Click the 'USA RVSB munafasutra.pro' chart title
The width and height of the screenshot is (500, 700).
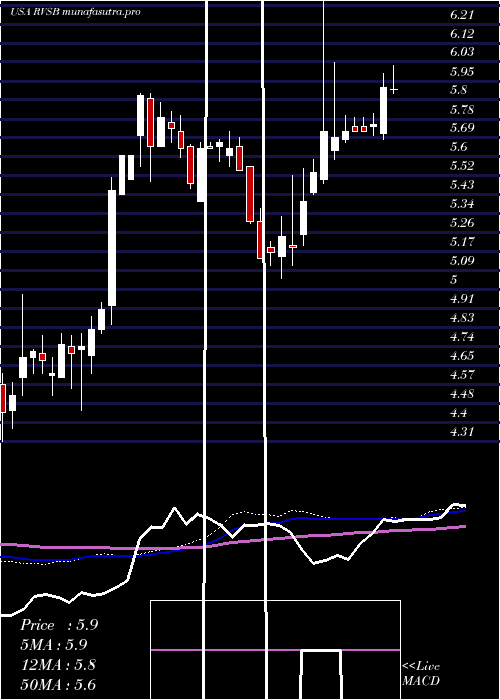click(75, 12)
